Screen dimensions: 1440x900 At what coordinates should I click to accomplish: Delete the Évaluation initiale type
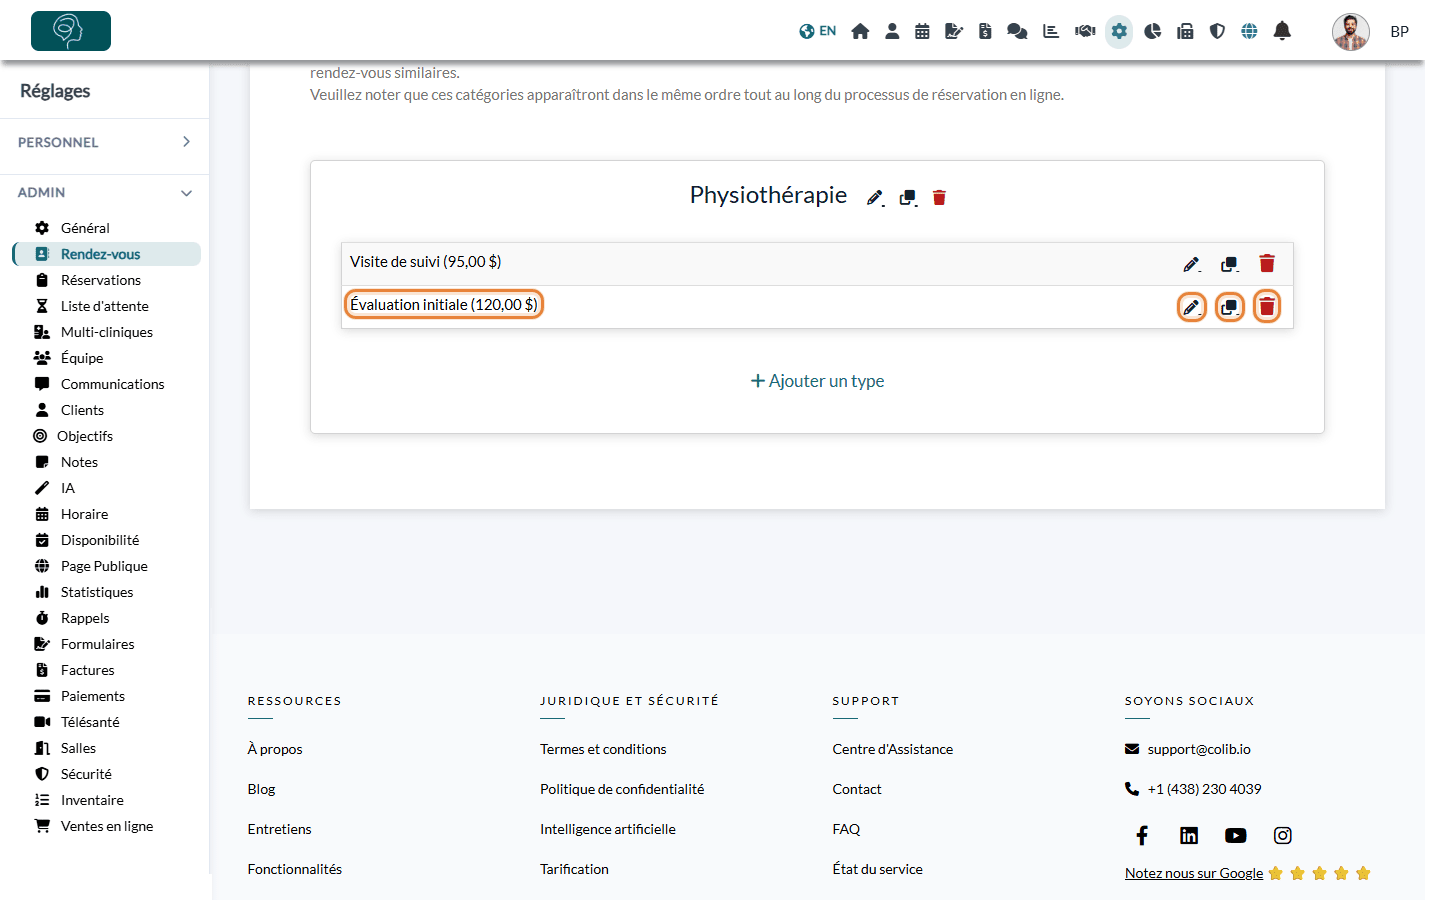[1267, 306]
